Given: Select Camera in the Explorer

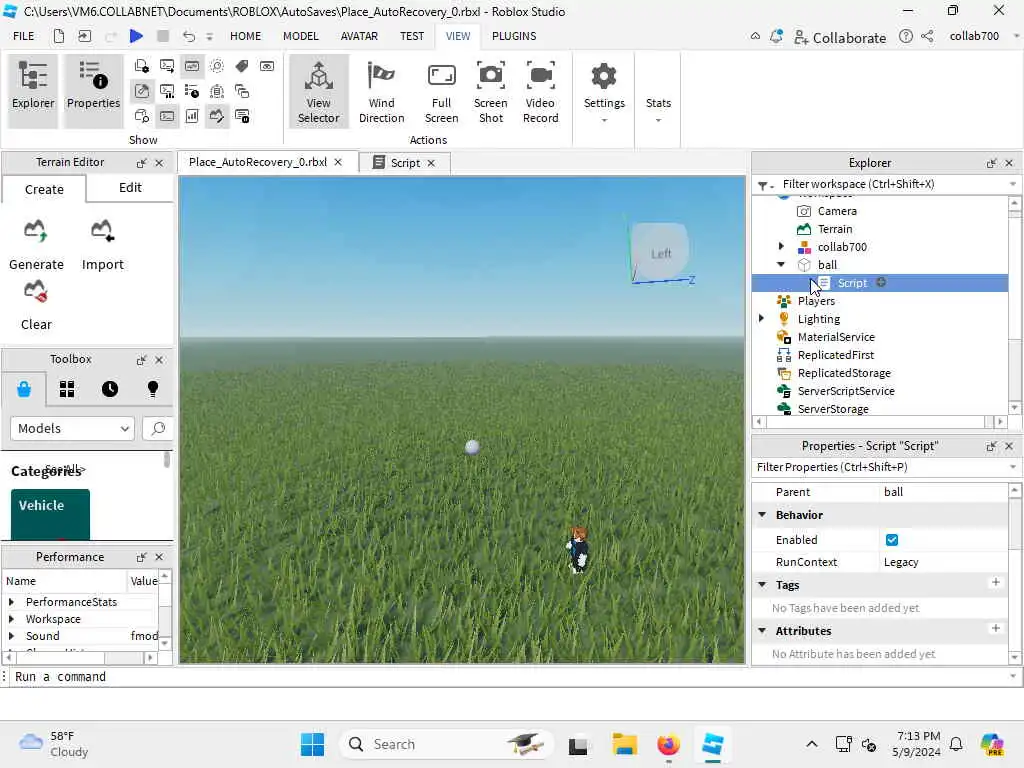Looking at the screenshot, I should [837, 211].
